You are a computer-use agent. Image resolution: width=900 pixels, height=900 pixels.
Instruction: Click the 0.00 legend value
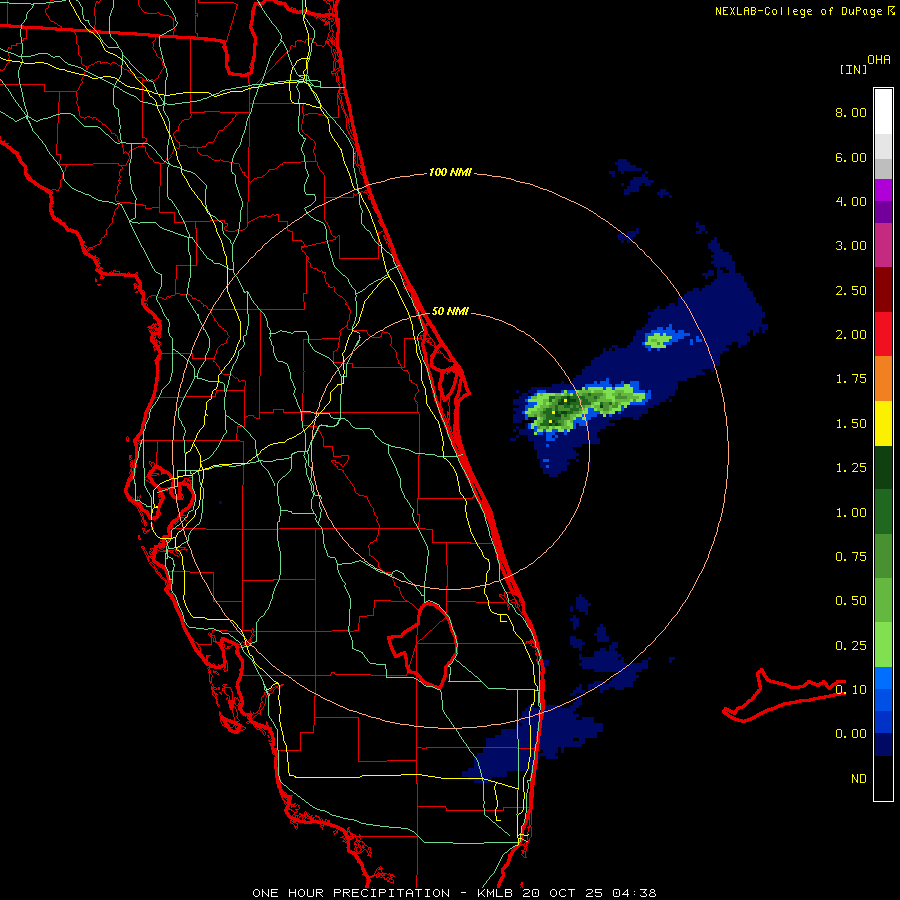tap(851, 734)
